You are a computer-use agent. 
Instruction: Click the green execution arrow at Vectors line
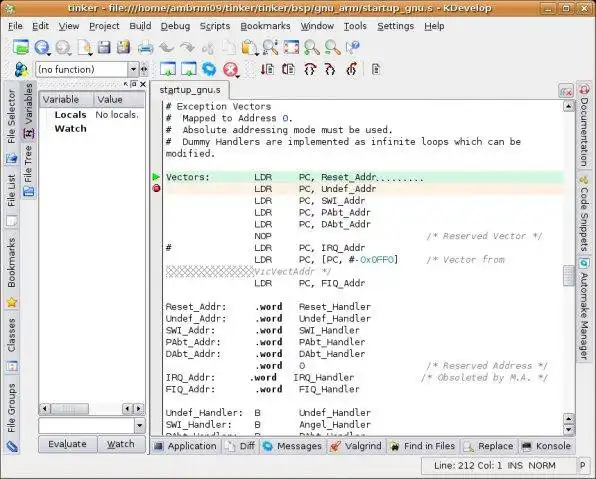click(156, 177)
